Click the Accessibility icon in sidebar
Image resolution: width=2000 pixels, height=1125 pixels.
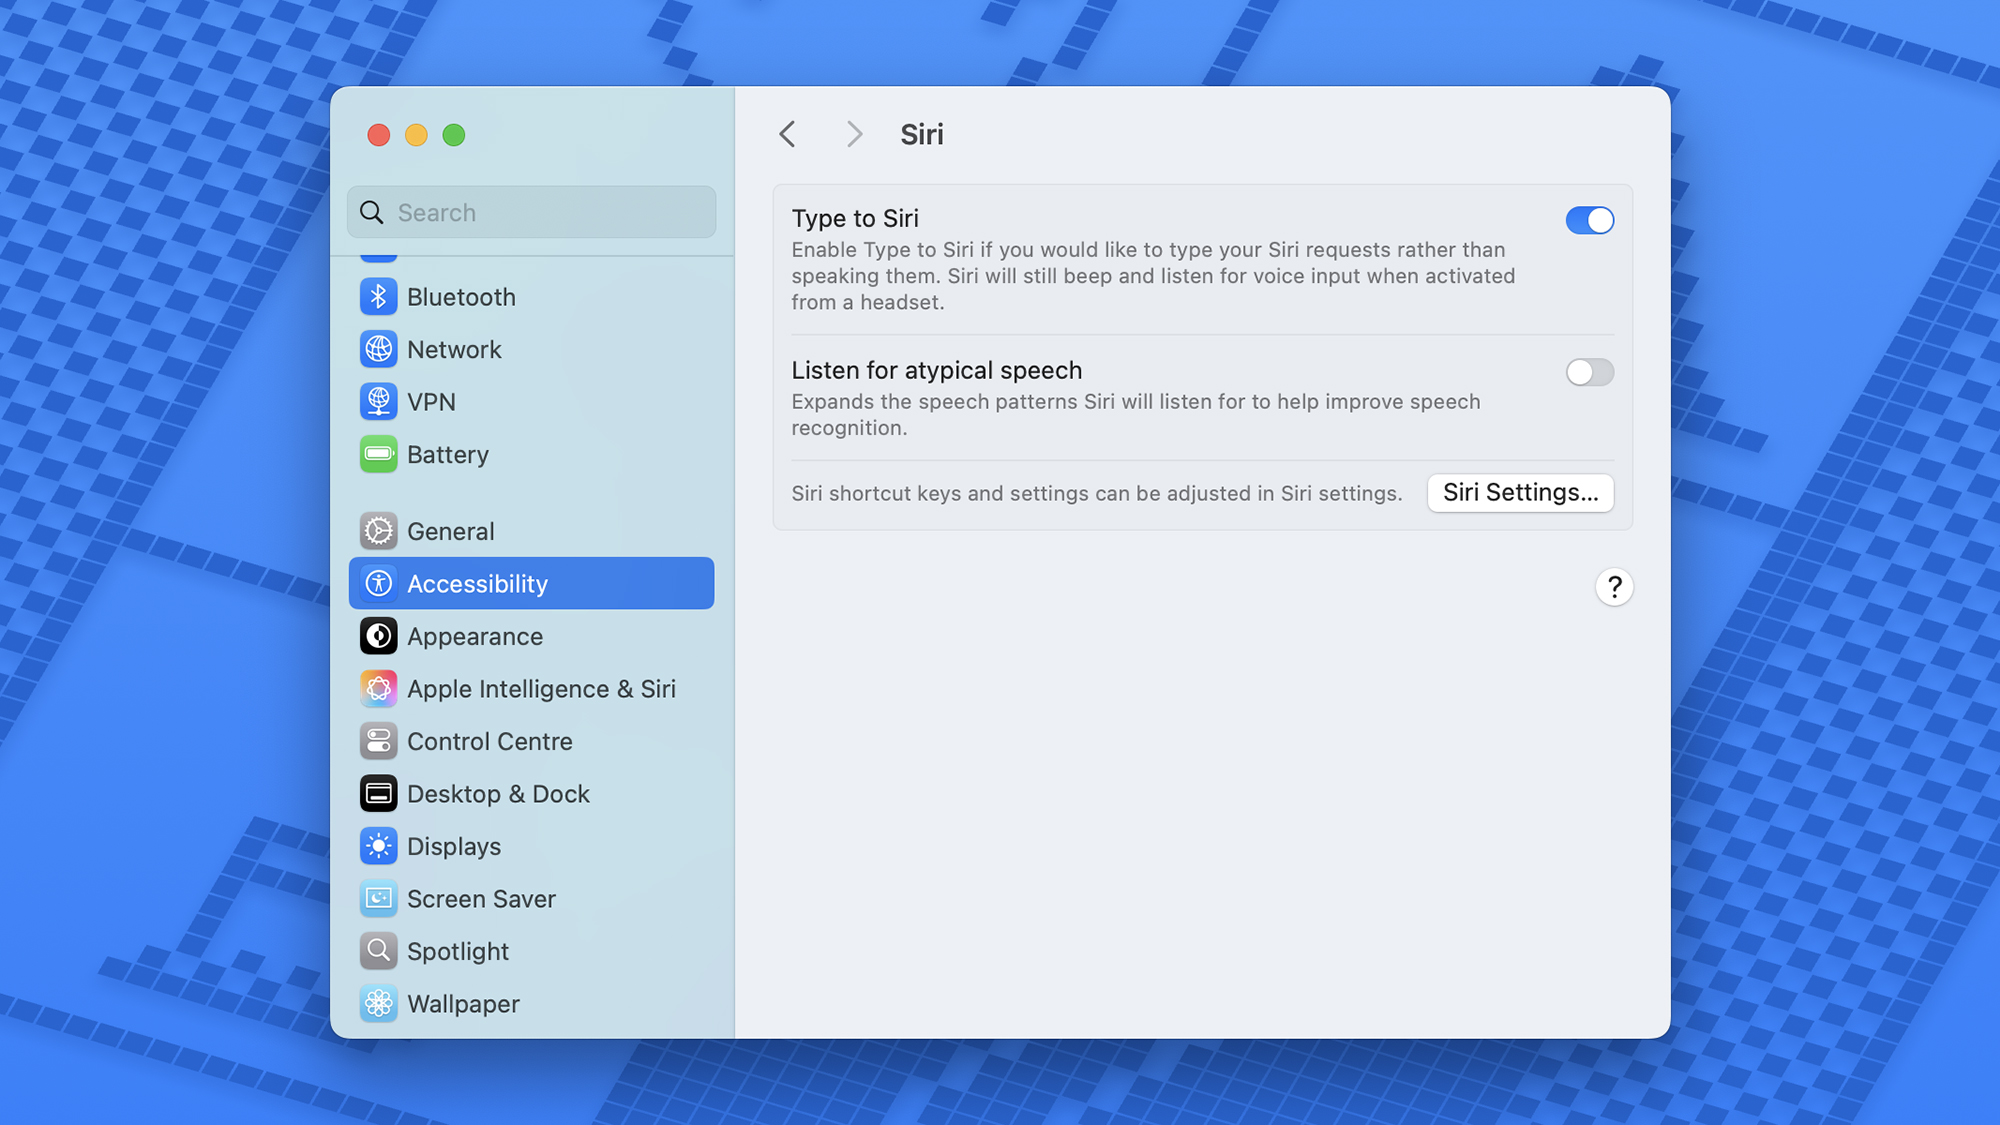(x=378, y=582)
